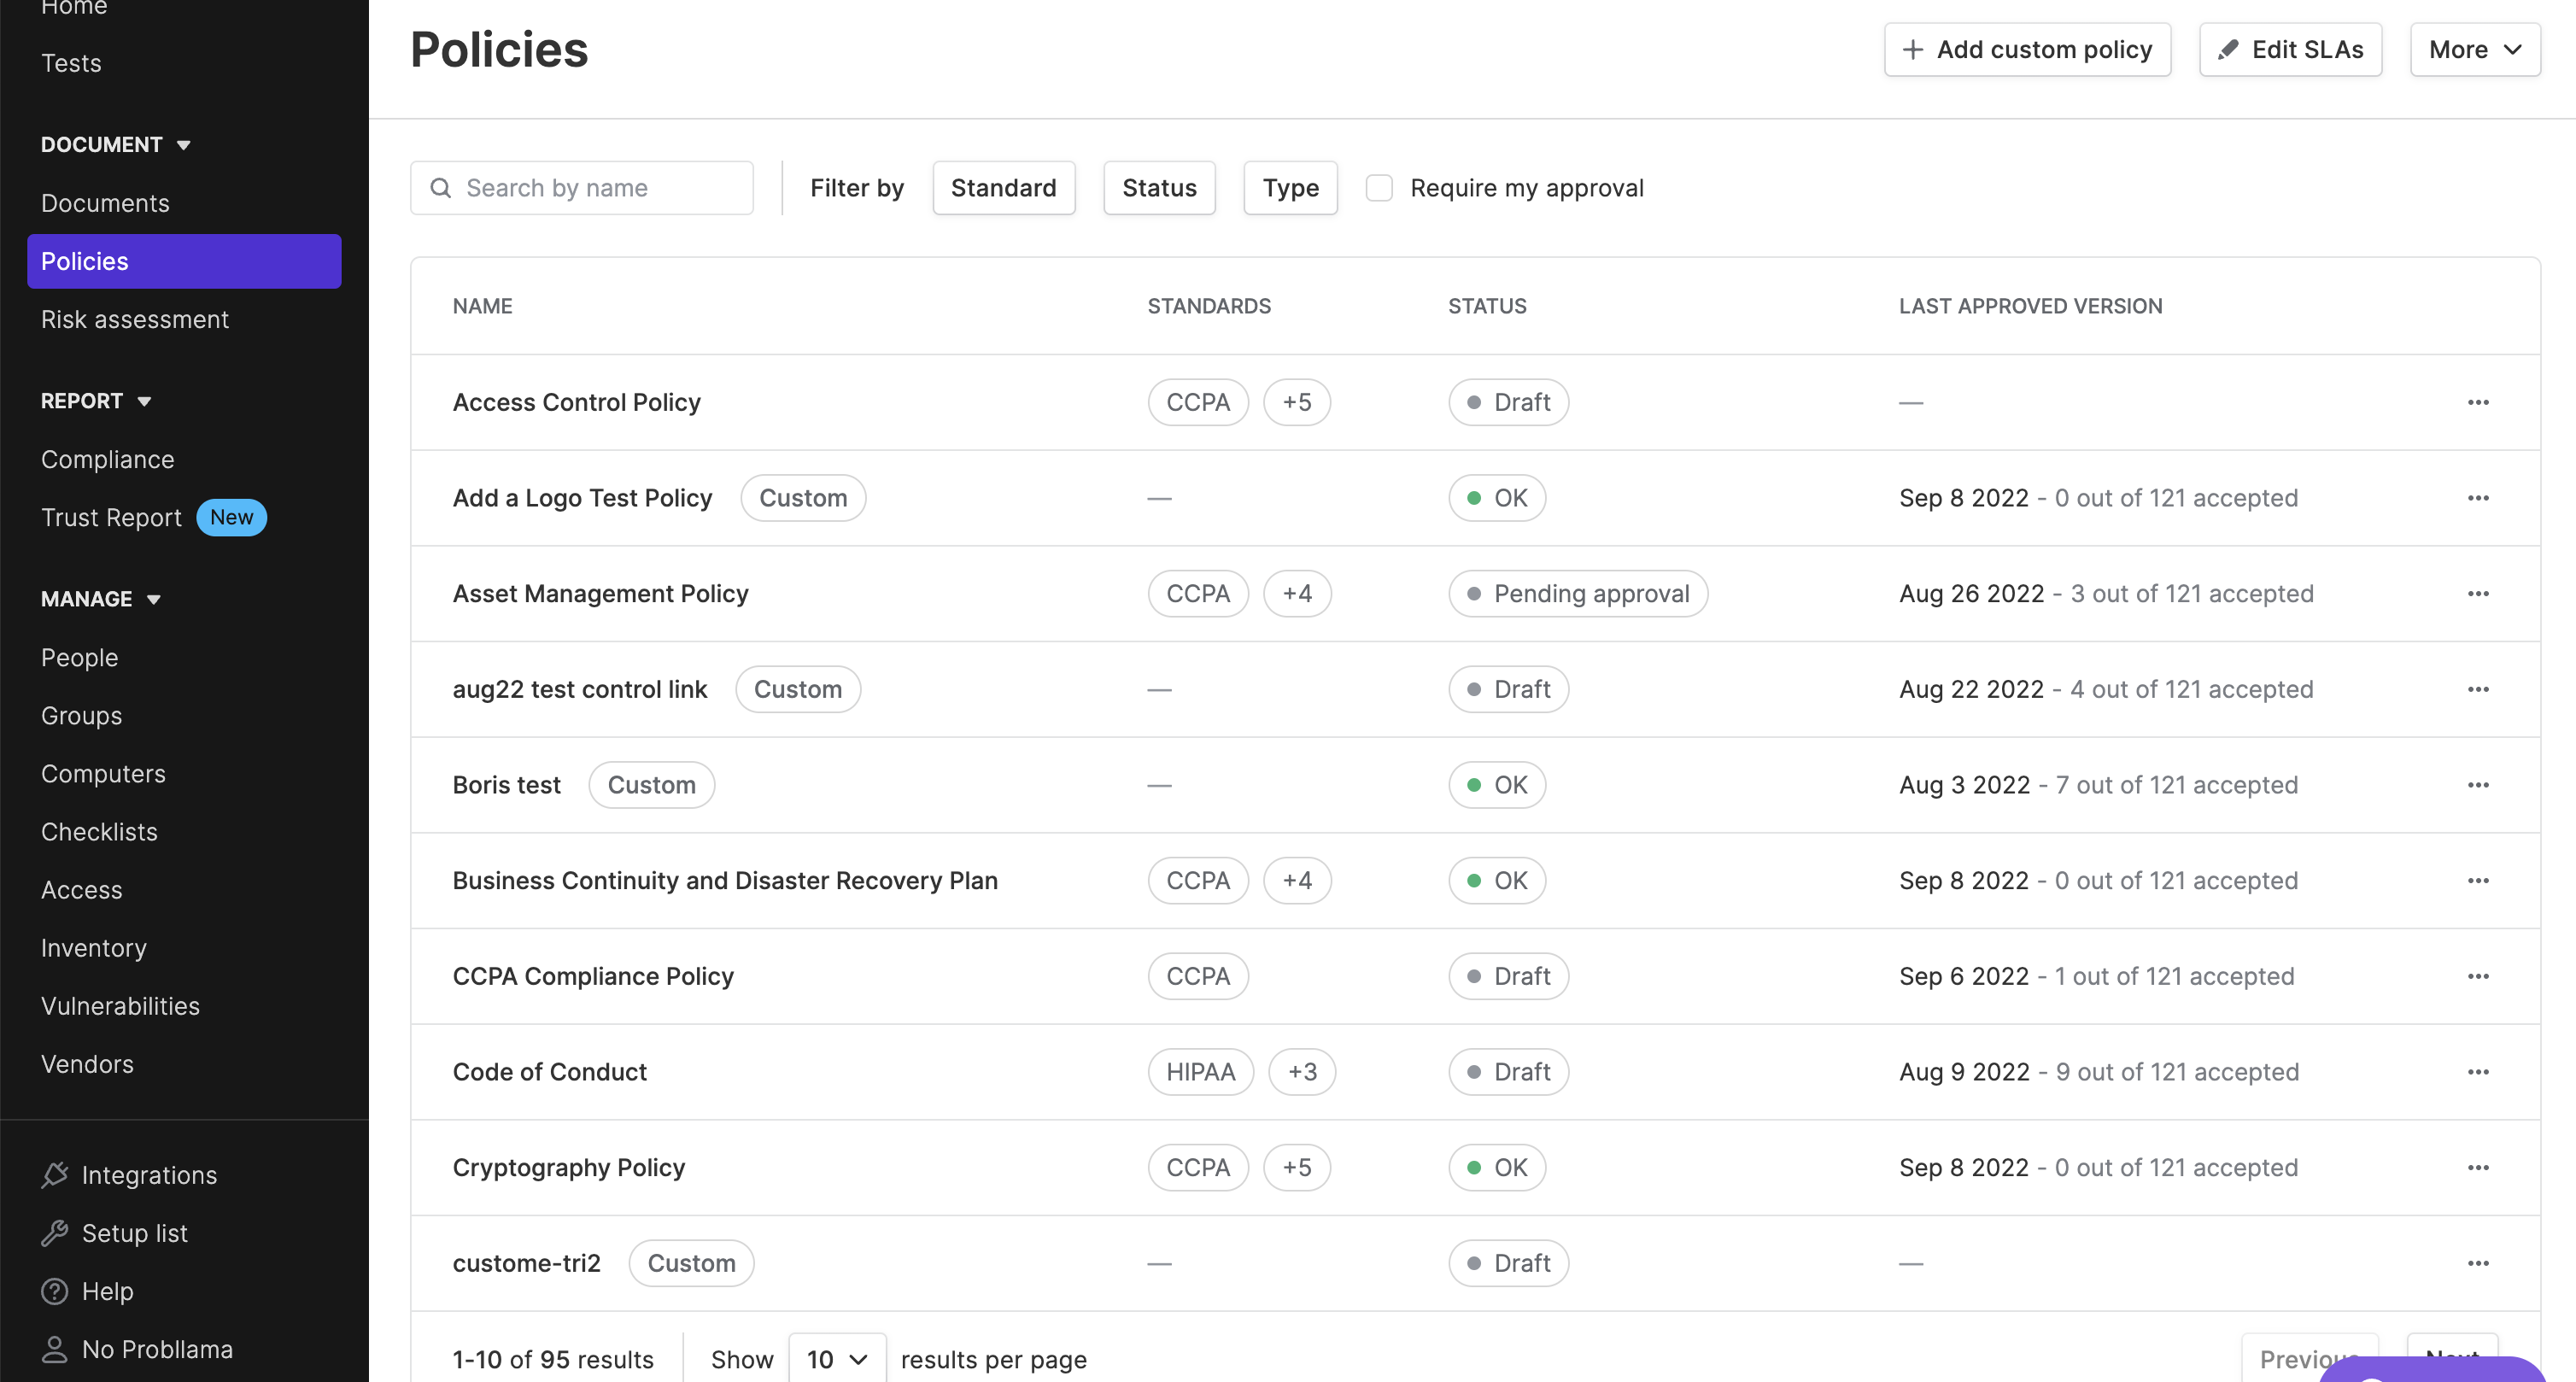Screen dimensions: 2576x1382
Task: Open options menu for Business Continuity plan row
Action: pyautogui.click(x=2477, y=881)
